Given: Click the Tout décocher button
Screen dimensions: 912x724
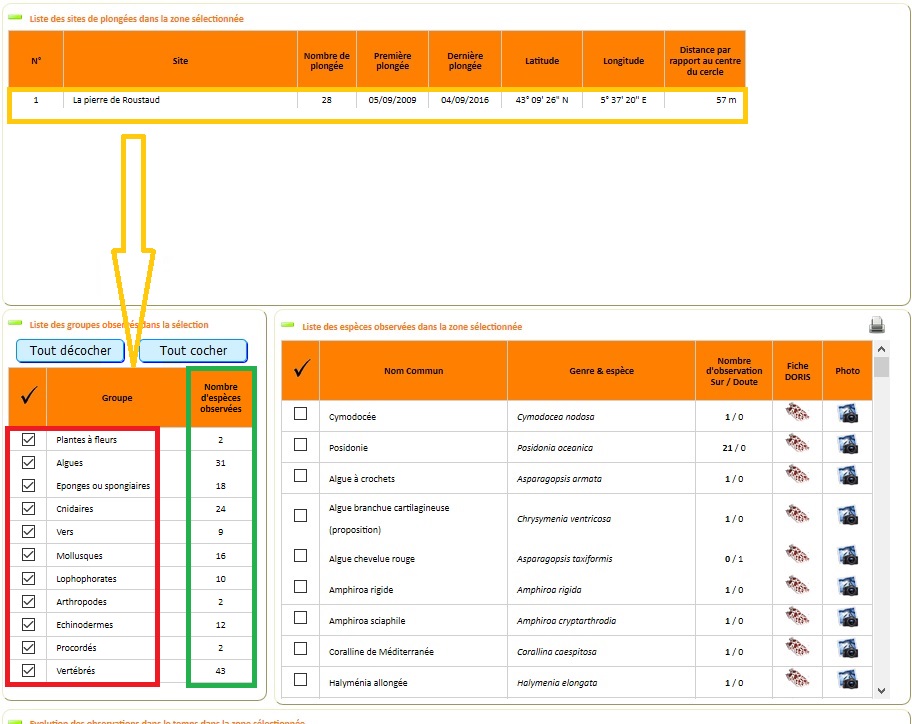Looking at the screenshot, I should 70,351.
